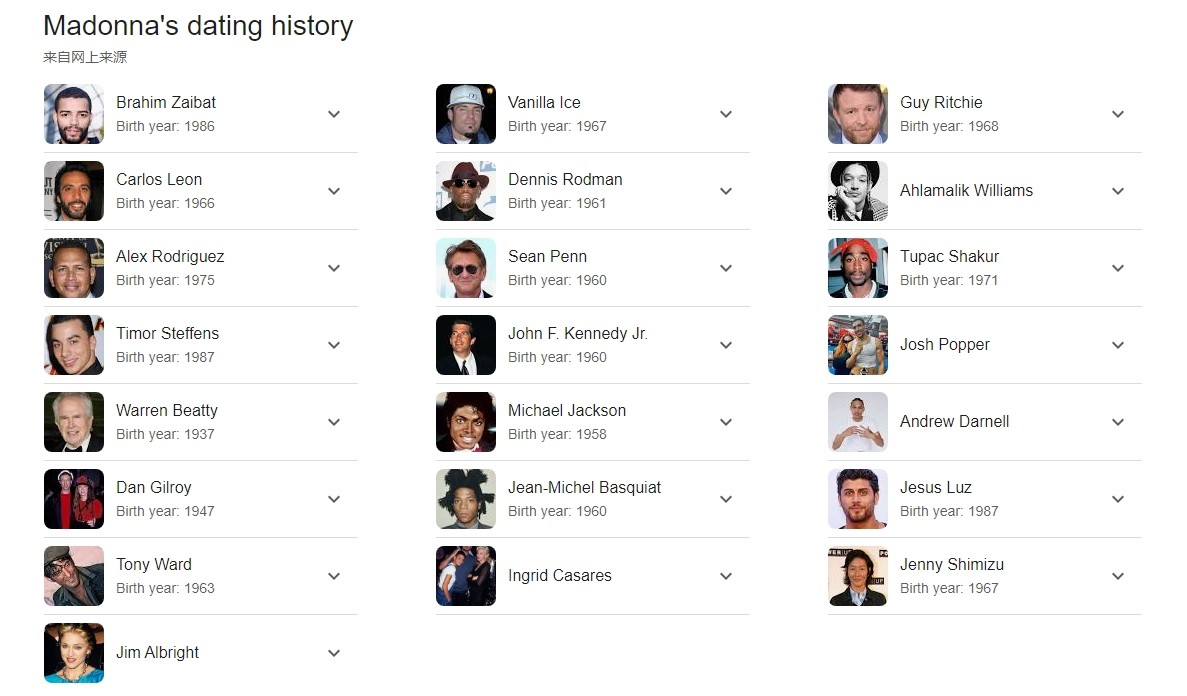Image resolution: width=1187 pixels, height=696 pixels.
Task: Click the John F. Kennedy Jr. name
Action: pyautogui.click(x=578, y=333)
